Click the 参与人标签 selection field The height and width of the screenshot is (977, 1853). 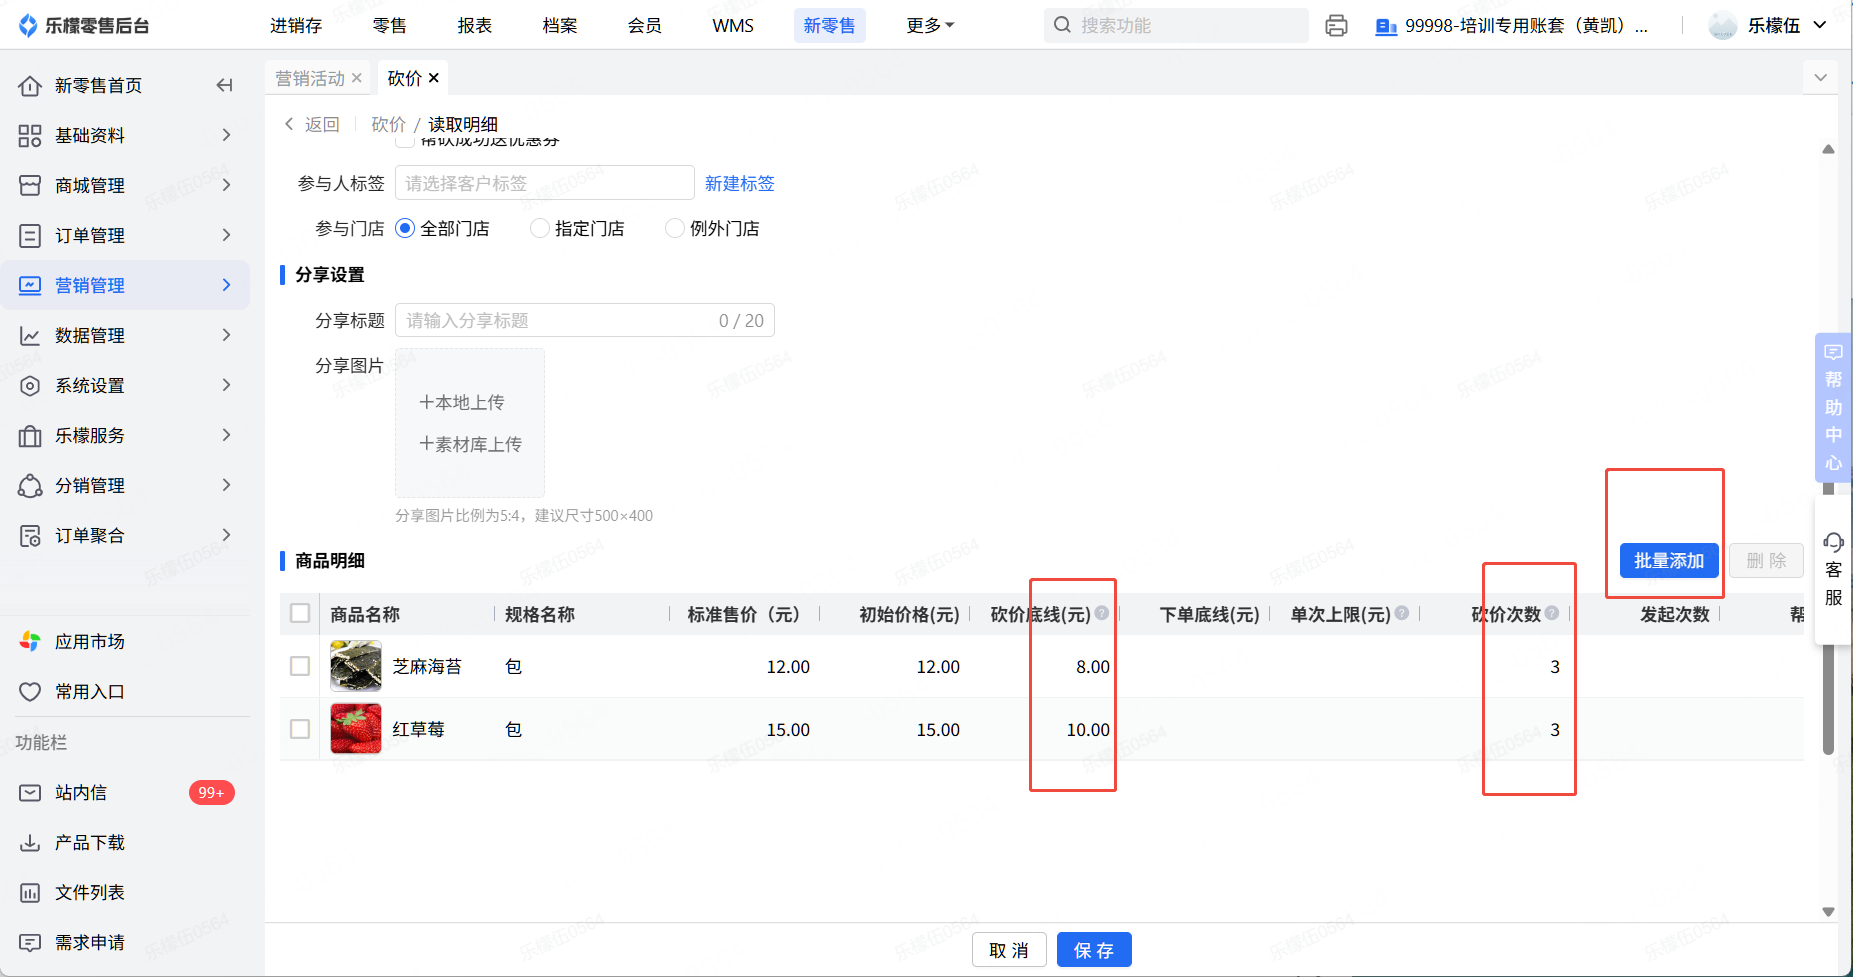(545, 183)
